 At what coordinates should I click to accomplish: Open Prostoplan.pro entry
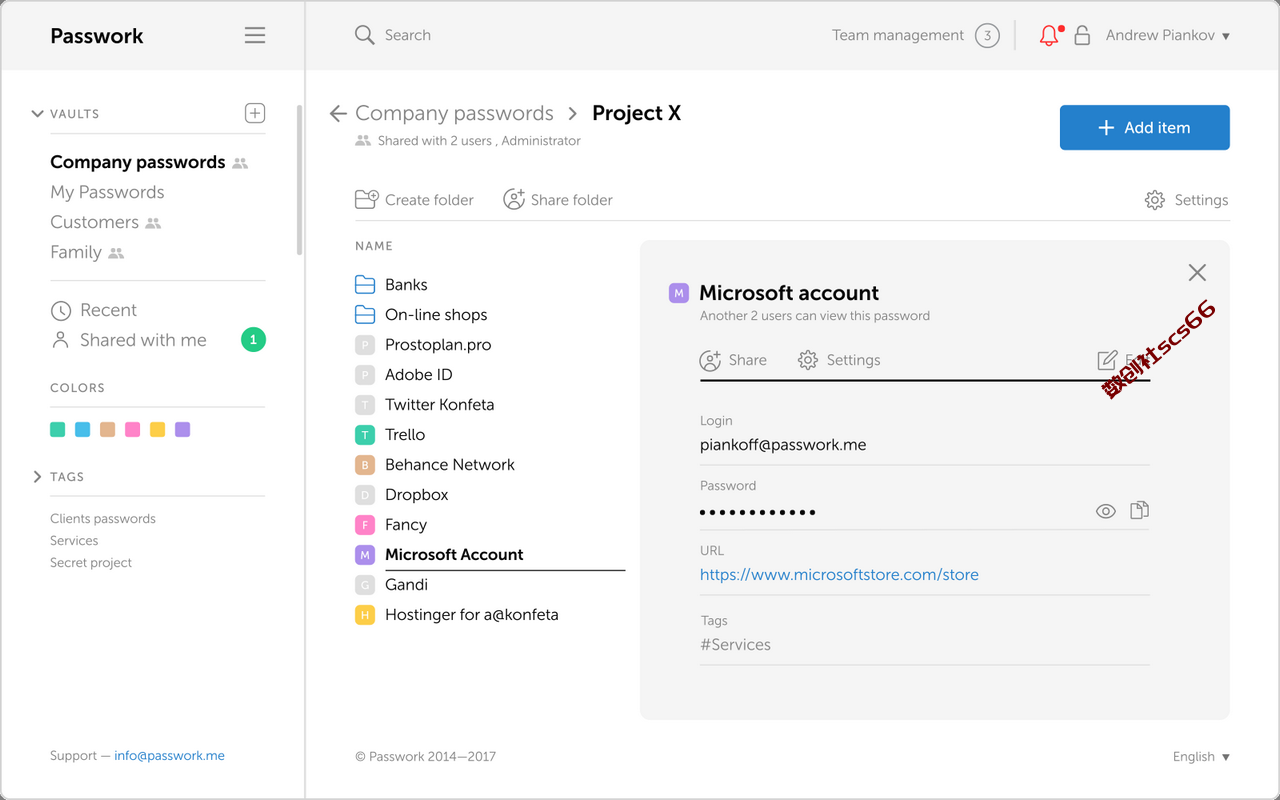tap(438, 344)
